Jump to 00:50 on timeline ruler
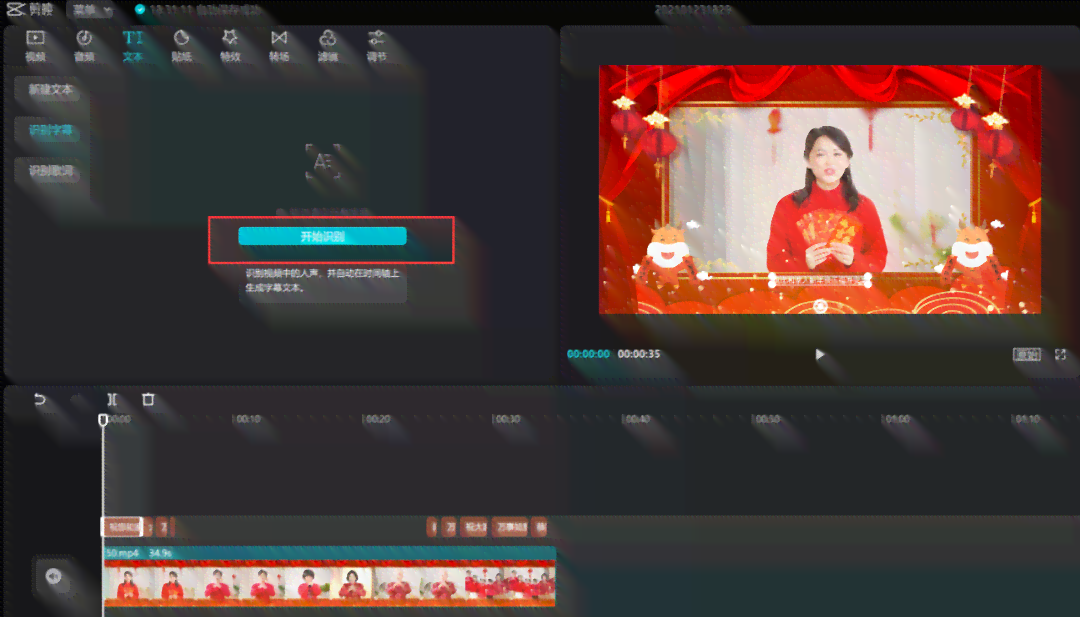The image size is (1080, 617). [x=767, y=419]
